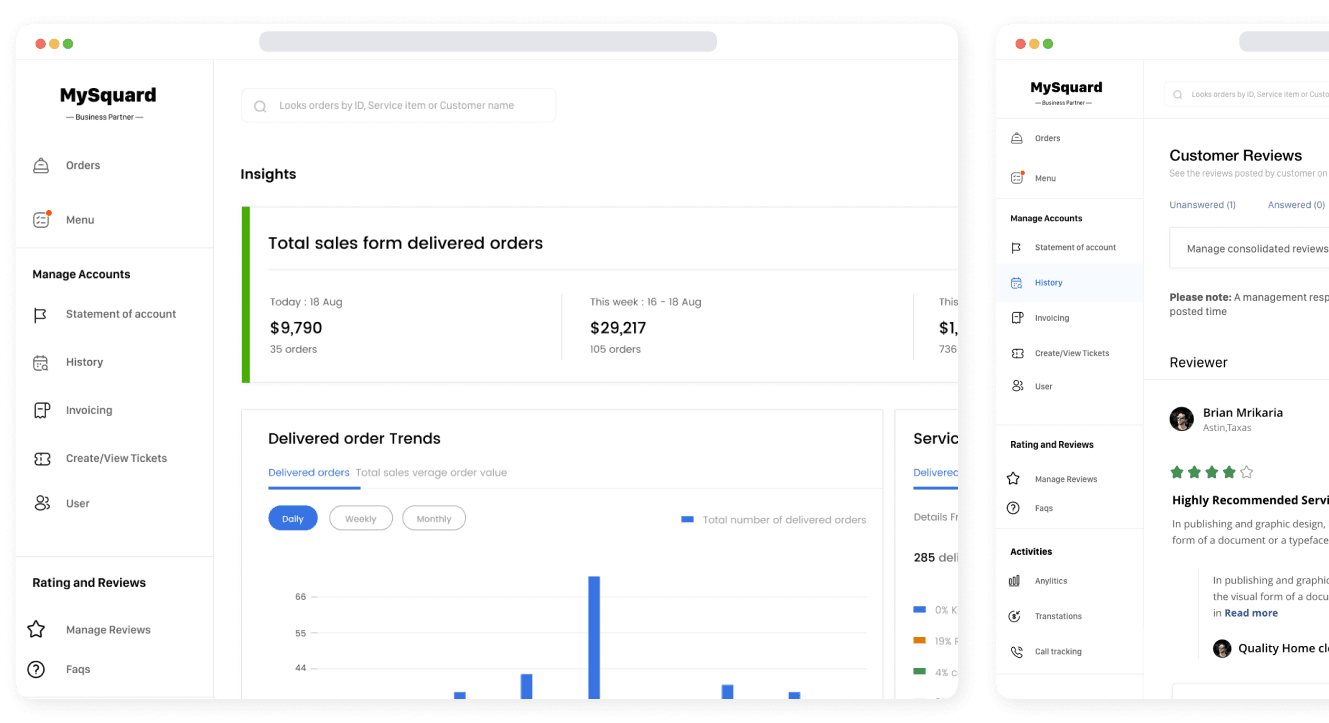
Task: Select the Menu icon in the sidebar
Action: [40, 219]
